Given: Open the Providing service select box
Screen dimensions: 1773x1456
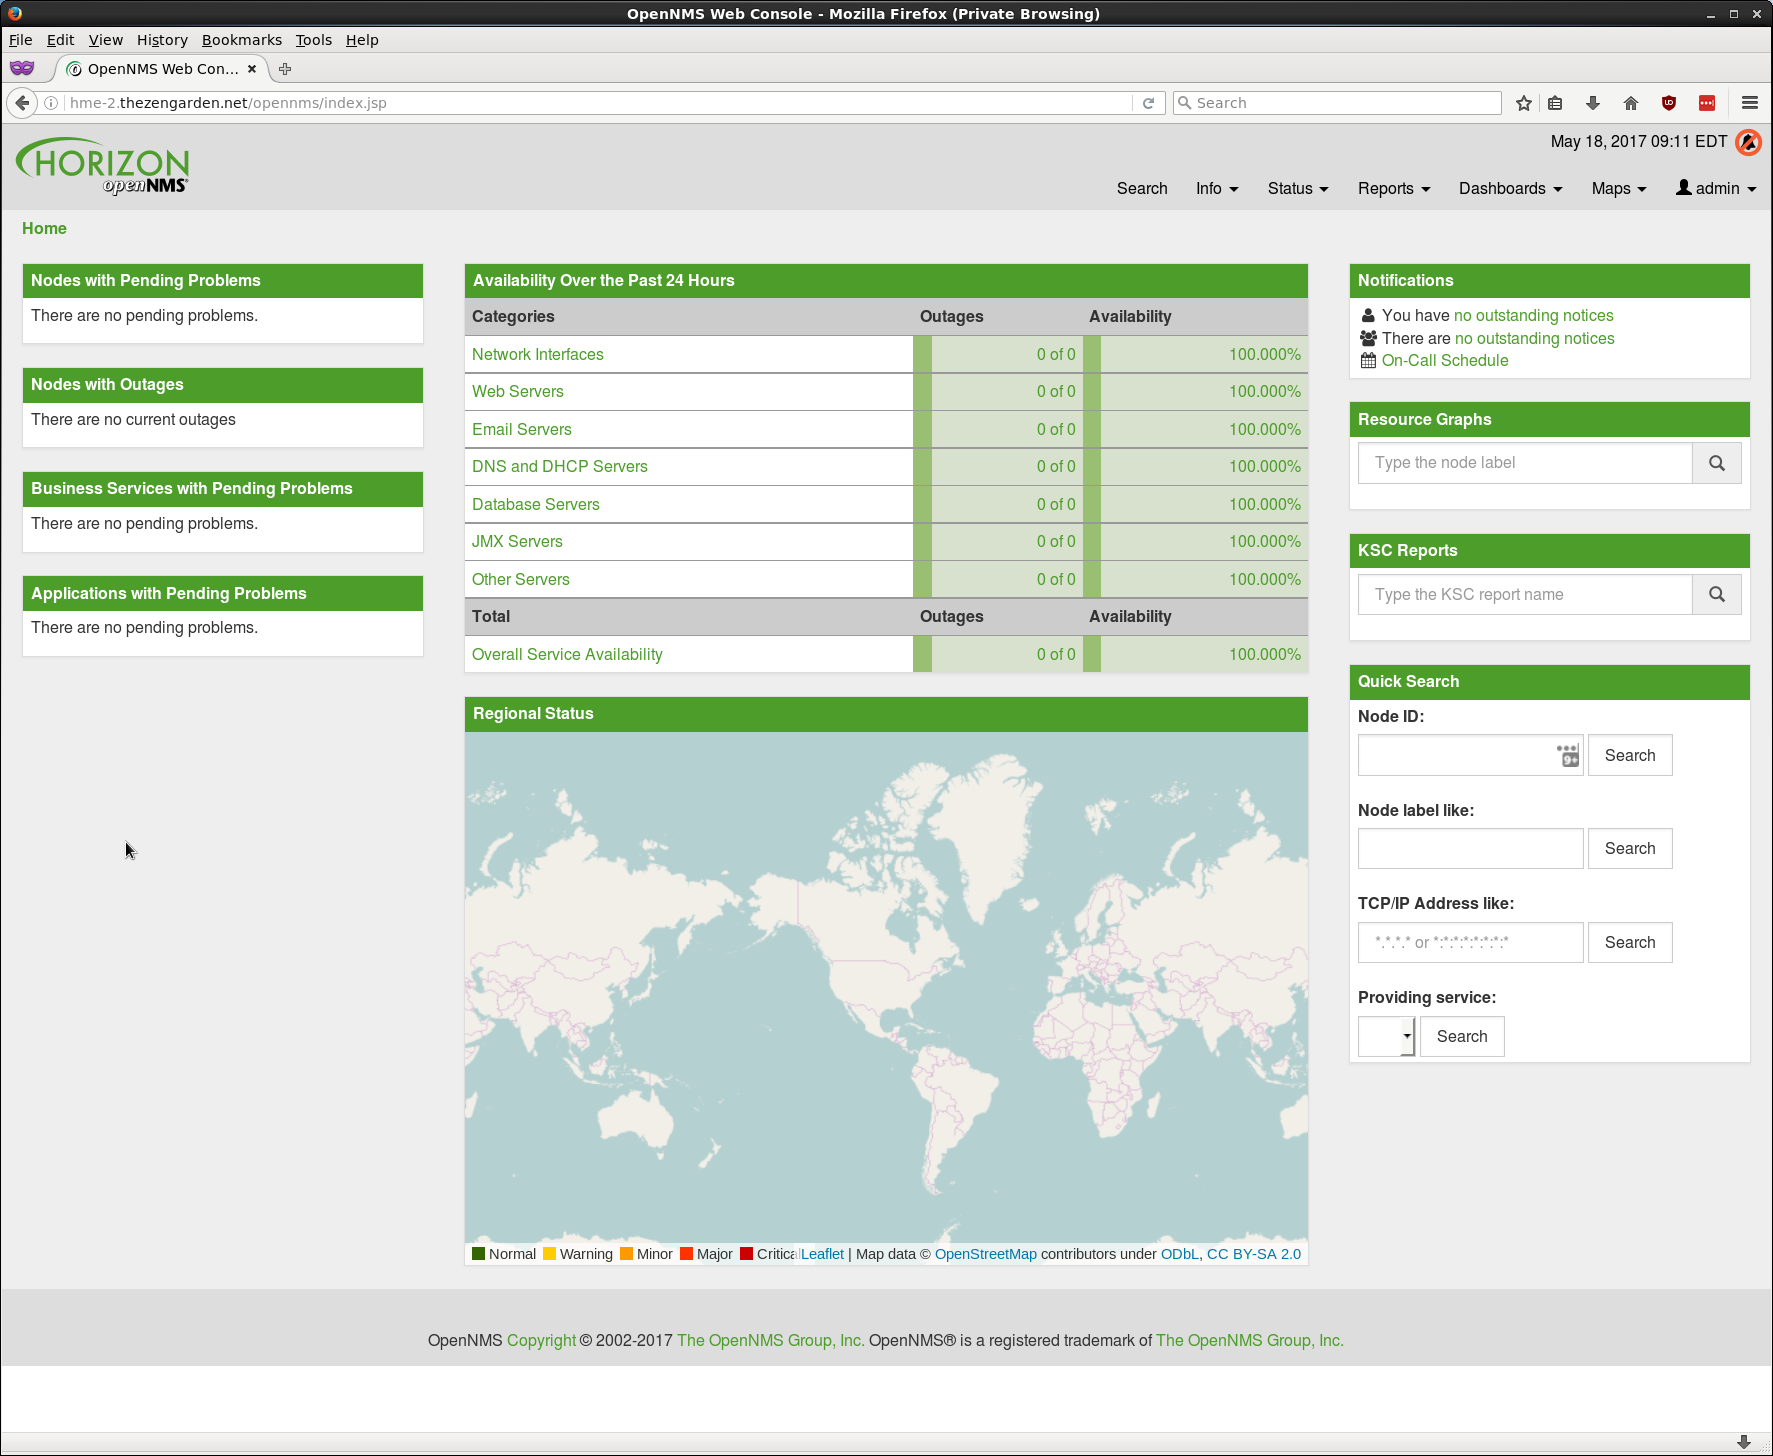Looking at the screenshot, I should click(x=1386, y=1036).
